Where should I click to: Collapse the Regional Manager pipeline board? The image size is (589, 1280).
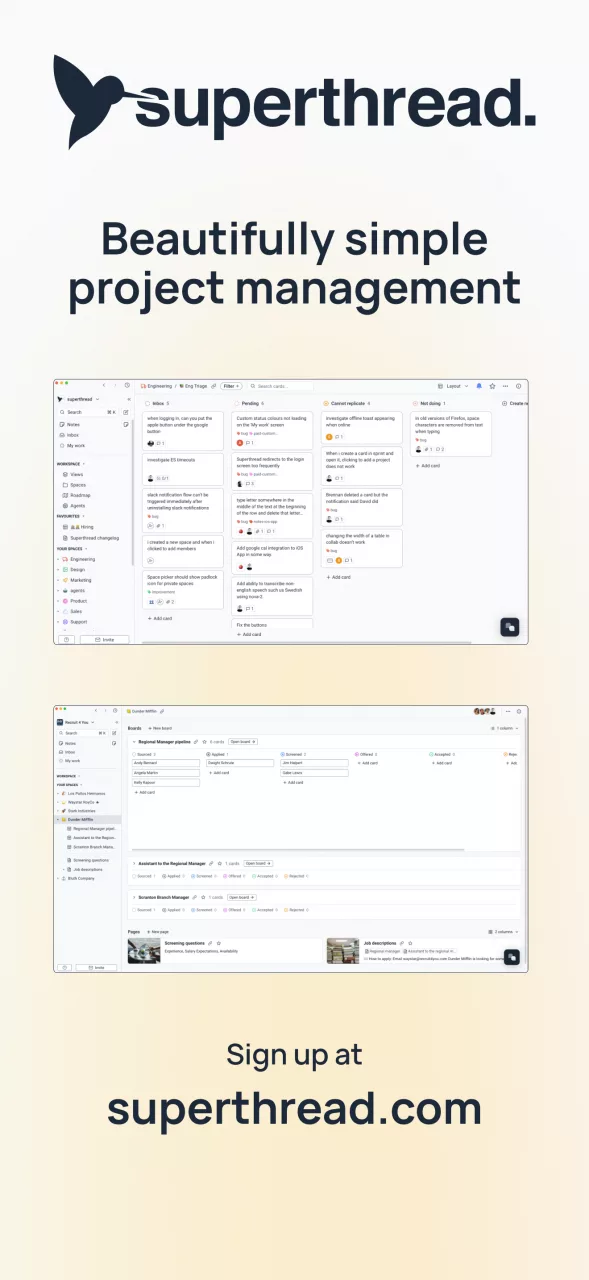pyautogui.click(x=134, y=742)
